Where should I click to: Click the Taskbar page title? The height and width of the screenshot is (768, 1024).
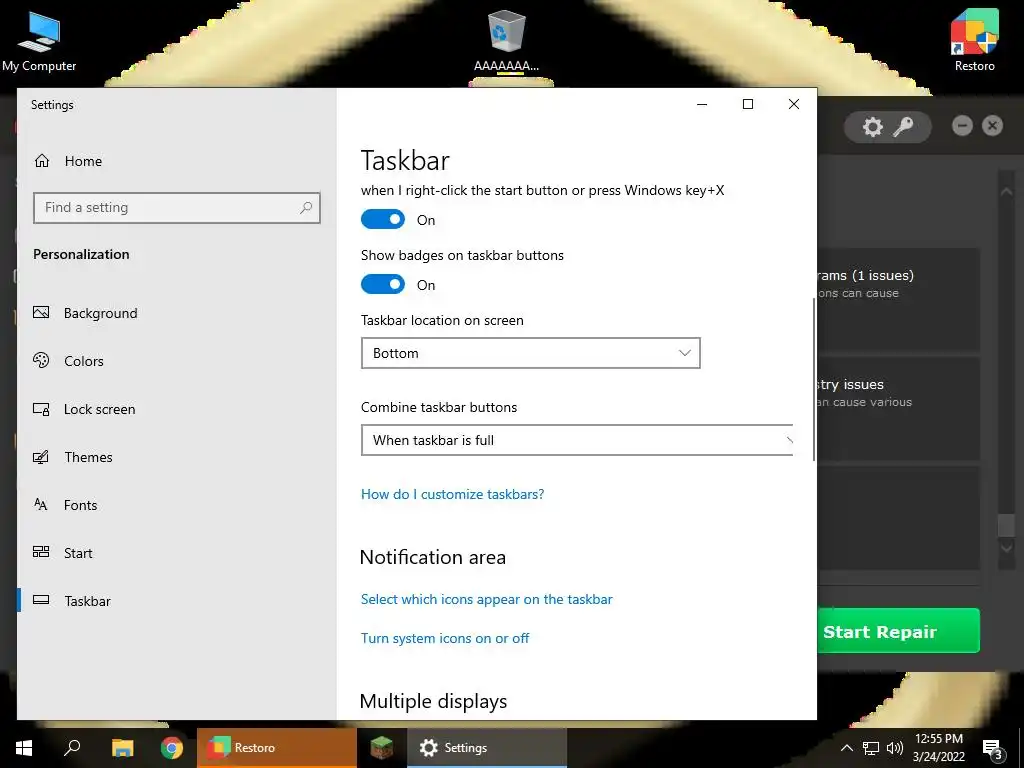pos(405,160)
